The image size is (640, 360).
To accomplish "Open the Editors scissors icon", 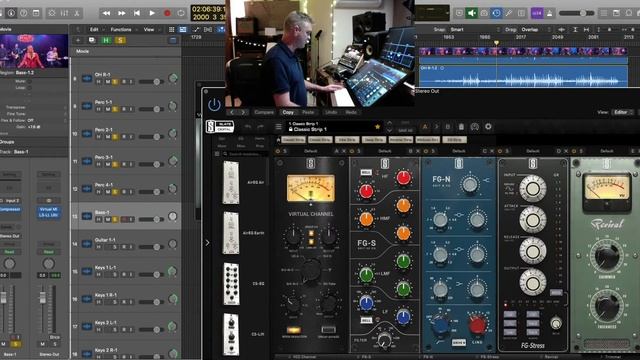I will (77, 13).
